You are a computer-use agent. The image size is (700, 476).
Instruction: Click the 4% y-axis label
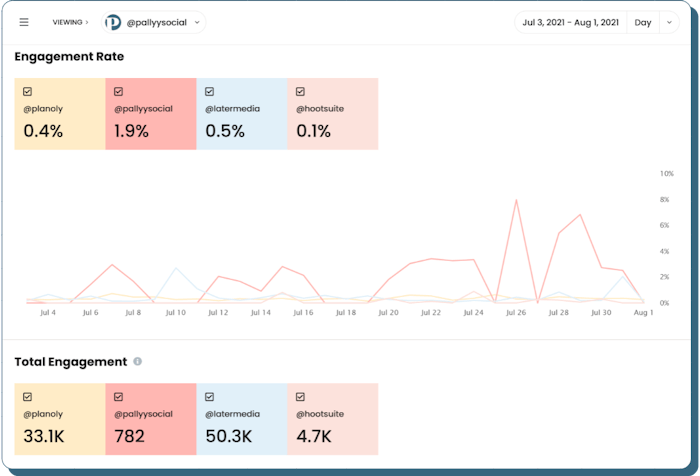(664, 251)
